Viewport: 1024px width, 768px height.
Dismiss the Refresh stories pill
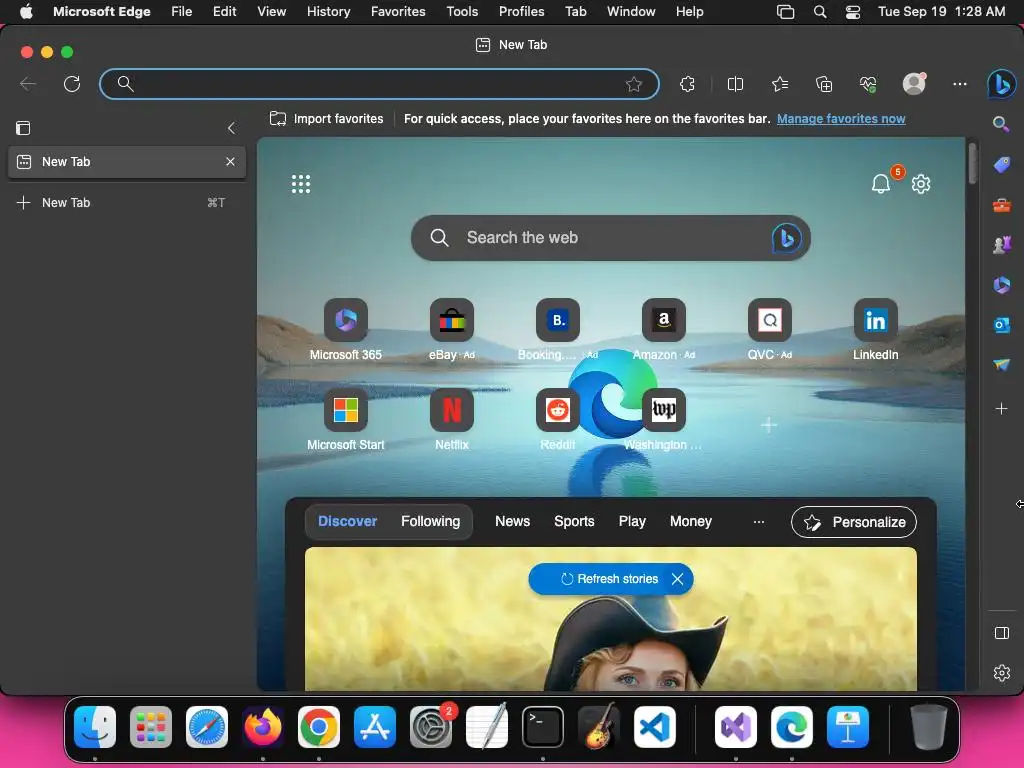pyautogui.click(x=677, y=579)
